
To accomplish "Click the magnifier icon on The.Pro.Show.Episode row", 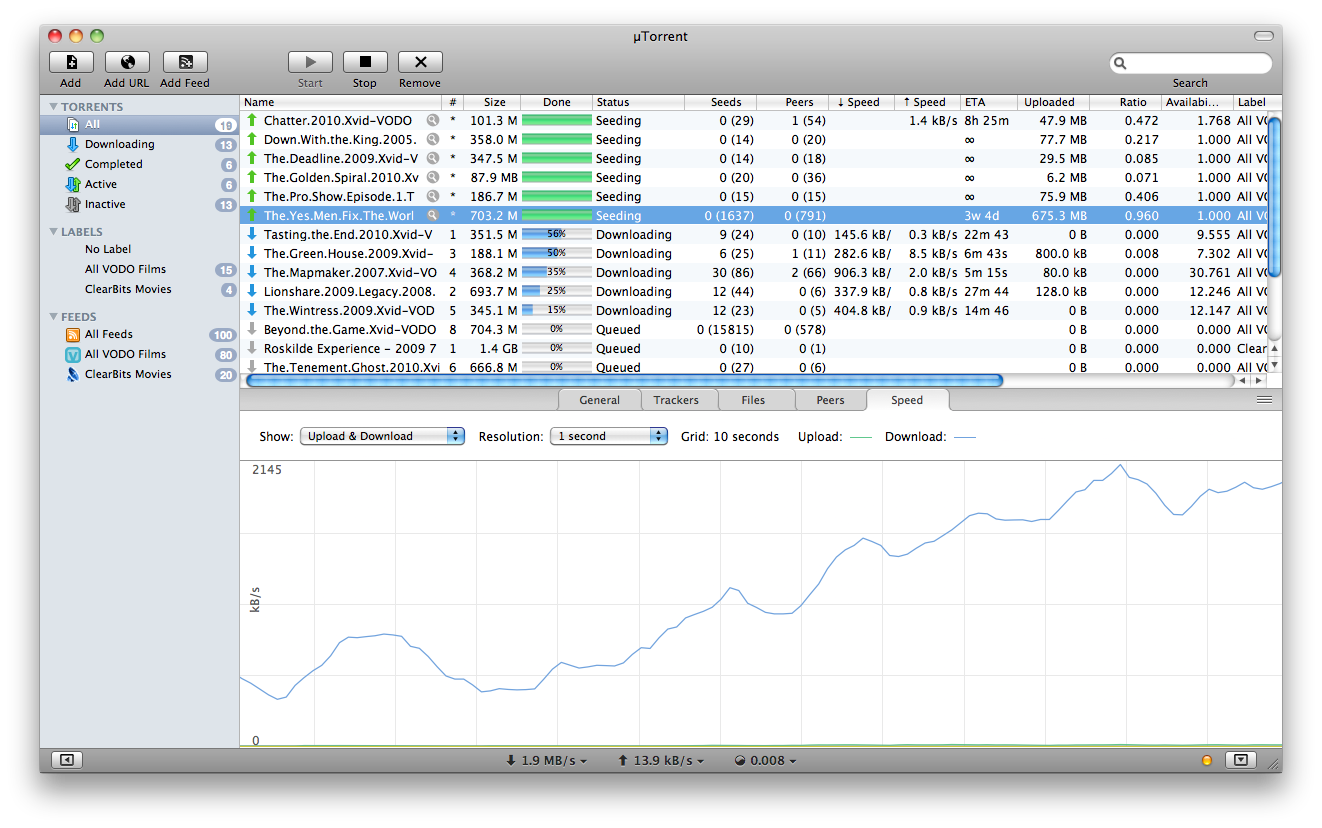I will 433,197.
